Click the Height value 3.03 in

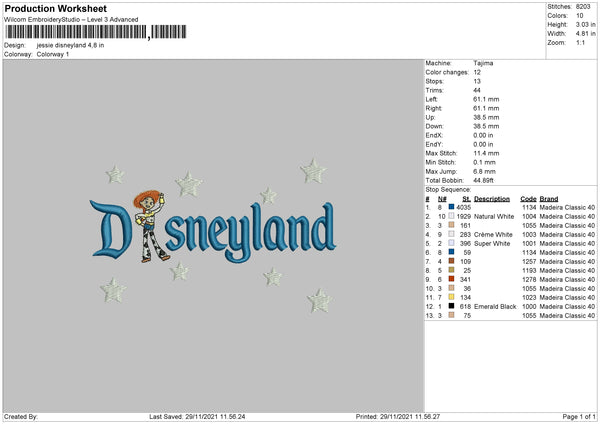pos(585,24)
